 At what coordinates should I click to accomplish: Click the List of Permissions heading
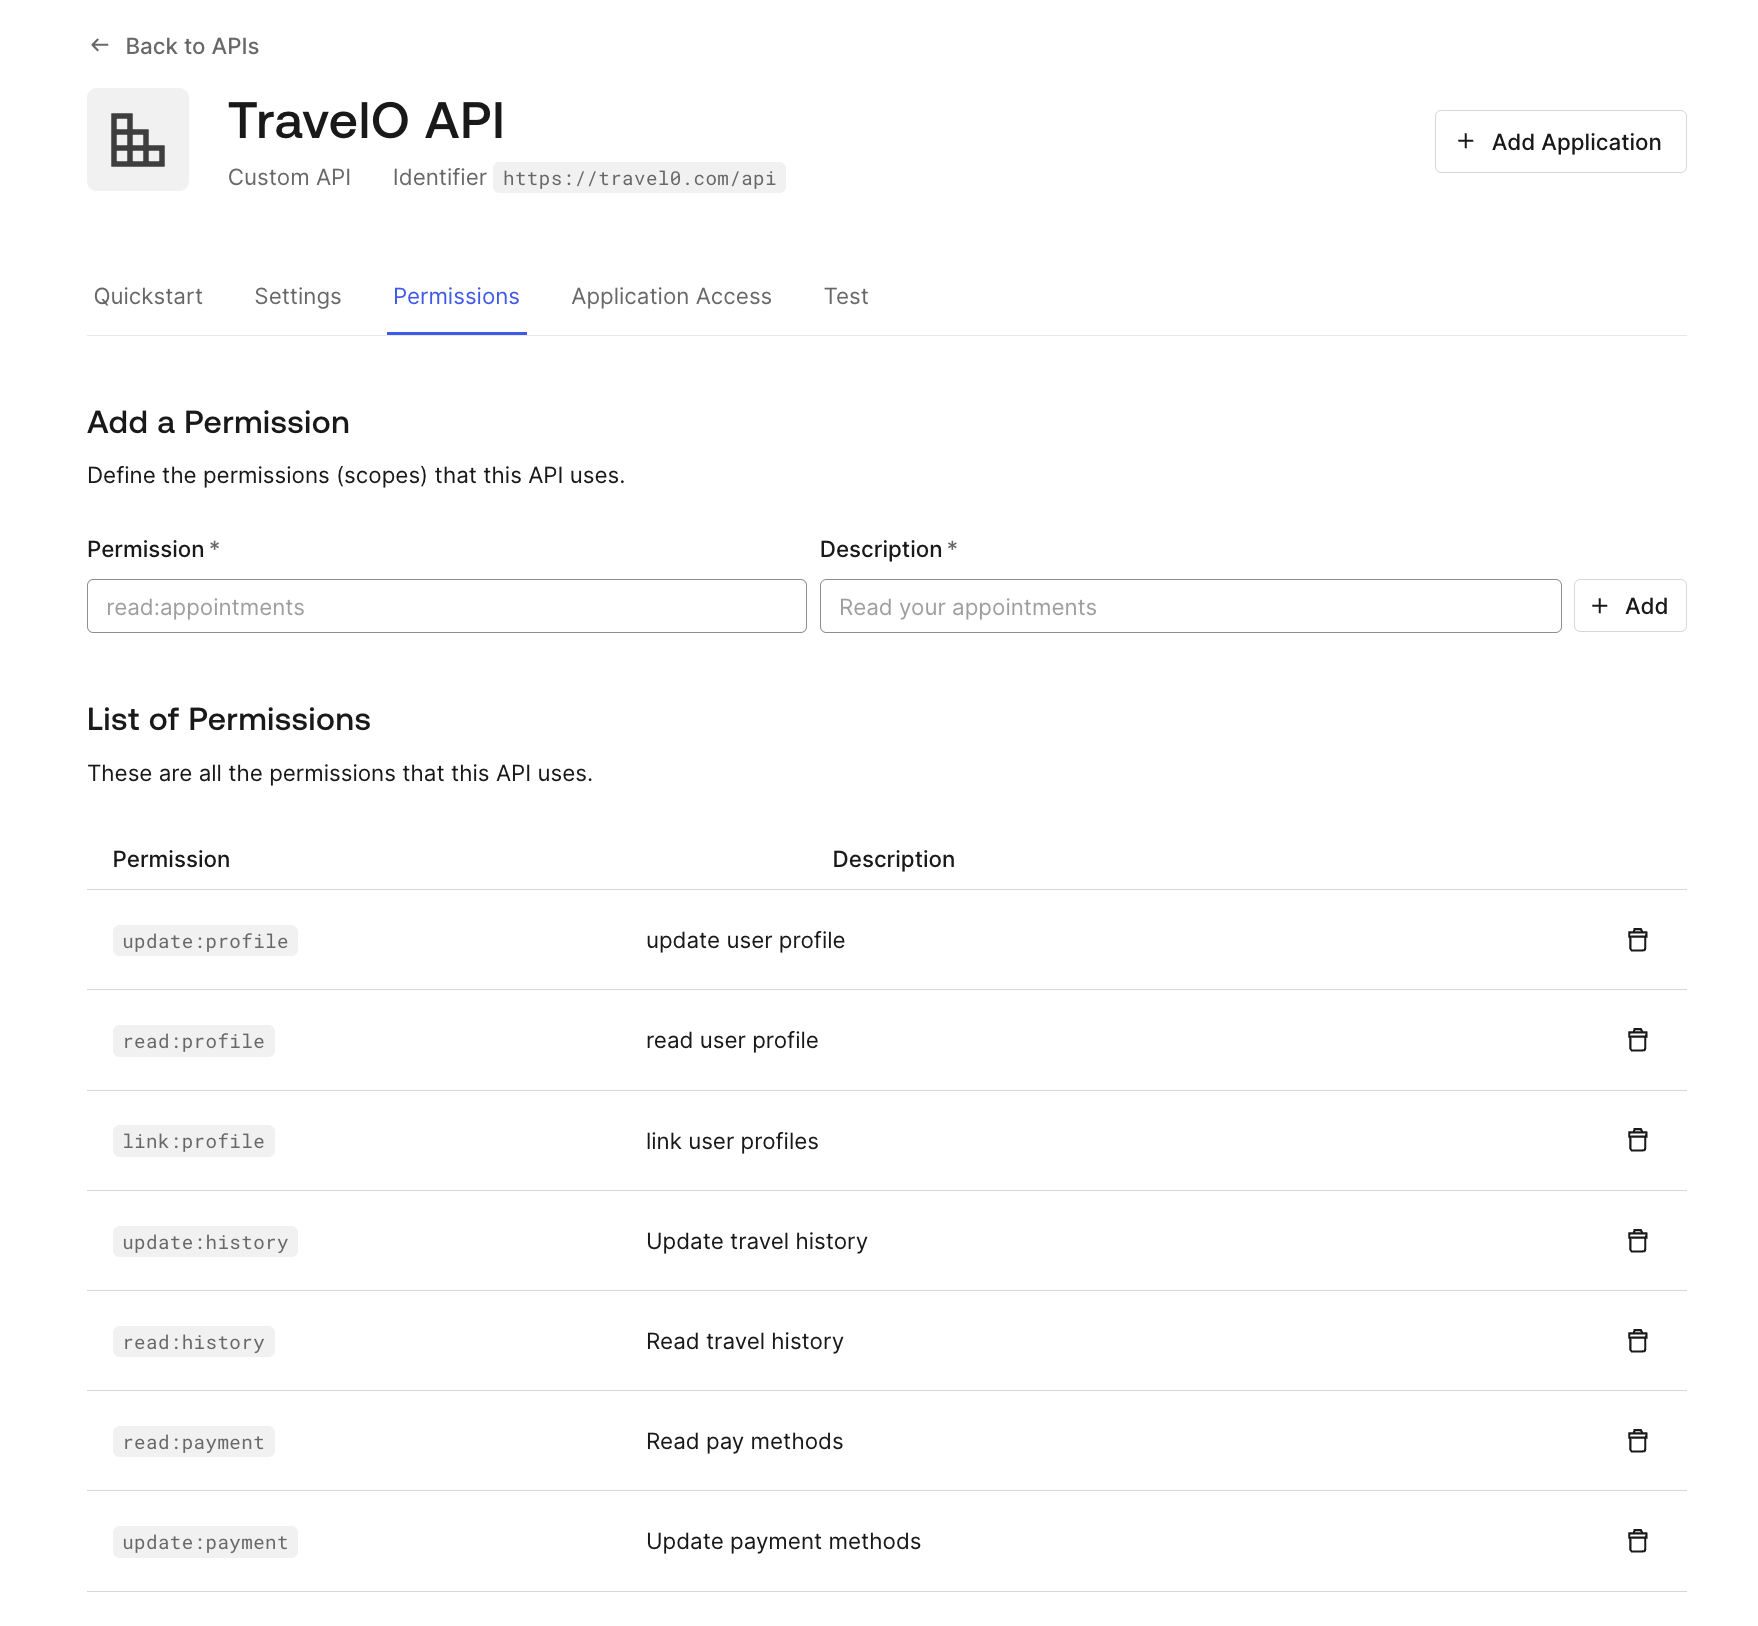pos(229,719)
